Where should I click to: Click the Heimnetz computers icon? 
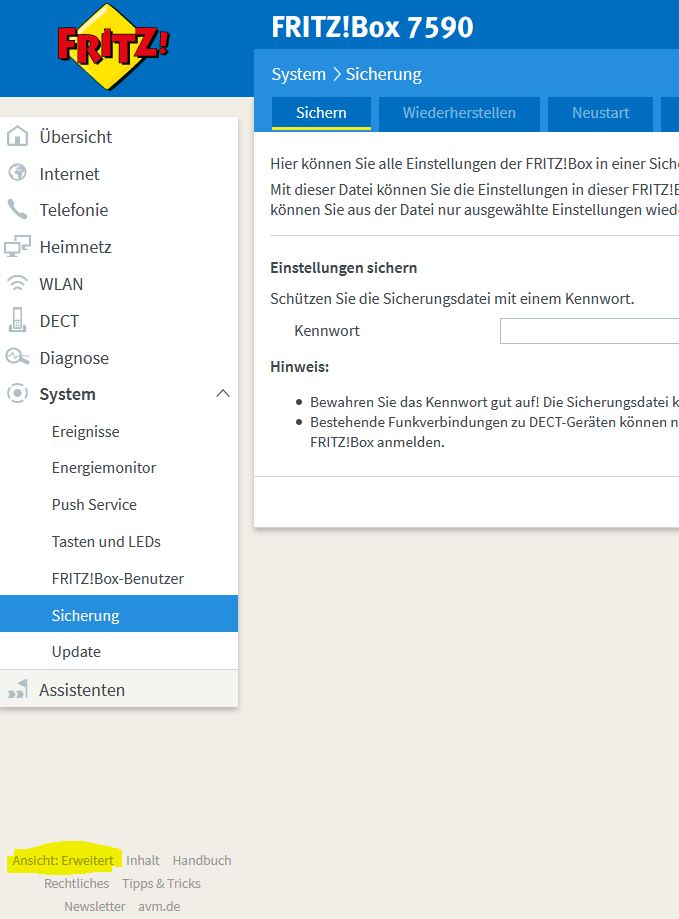tap(17, 247)
